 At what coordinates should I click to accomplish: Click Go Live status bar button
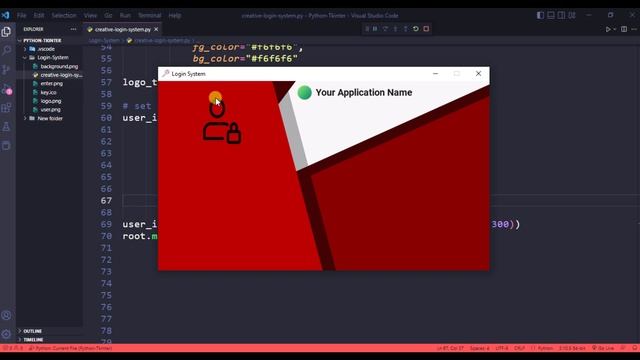[x=603, y=348]
